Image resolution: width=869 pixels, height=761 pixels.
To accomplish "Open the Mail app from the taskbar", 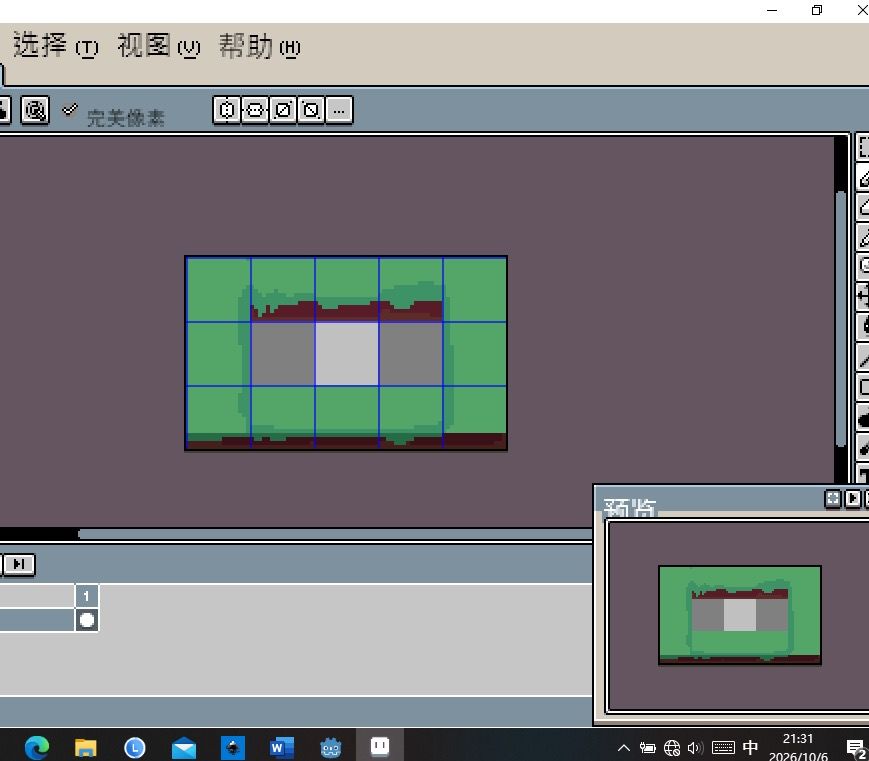I will (184, 748).
